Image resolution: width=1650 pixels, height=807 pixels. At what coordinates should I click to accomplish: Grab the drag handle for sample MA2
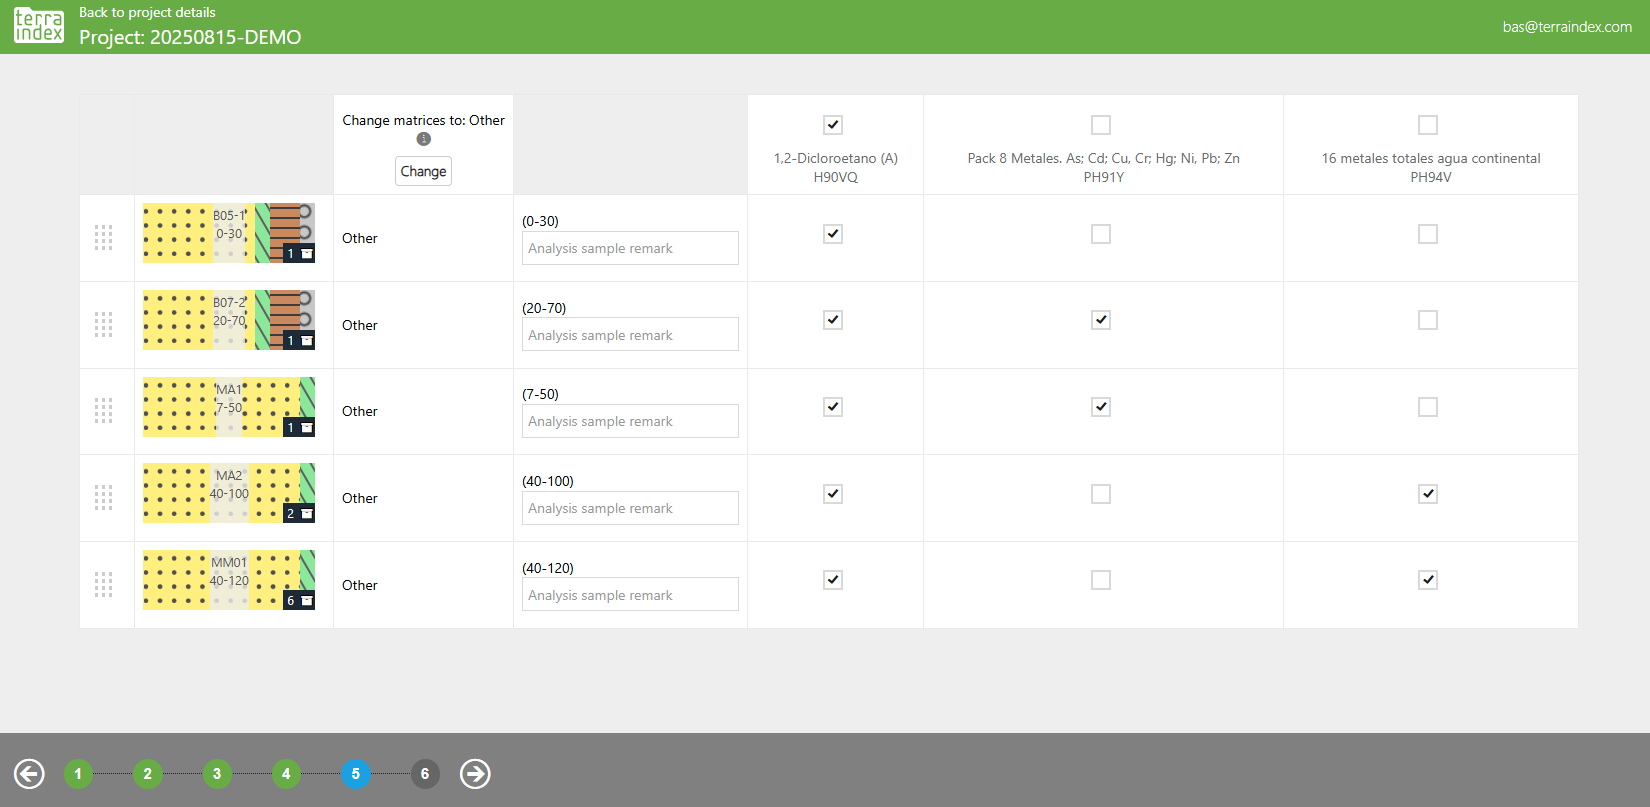click(x=103, y=498)
